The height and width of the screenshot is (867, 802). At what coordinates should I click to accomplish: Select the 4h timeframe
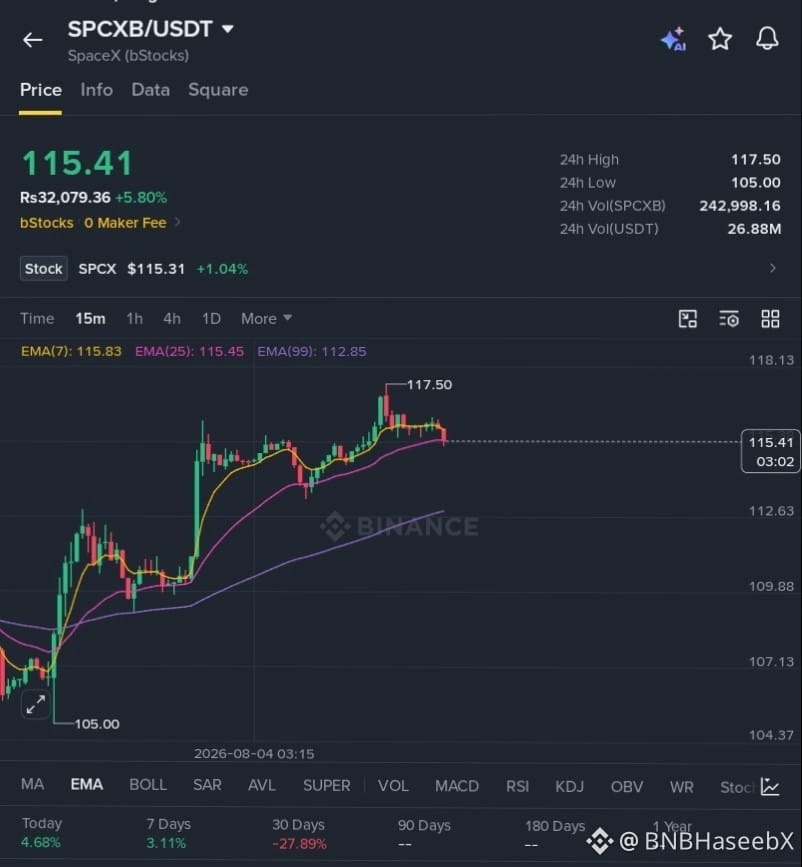172,318
